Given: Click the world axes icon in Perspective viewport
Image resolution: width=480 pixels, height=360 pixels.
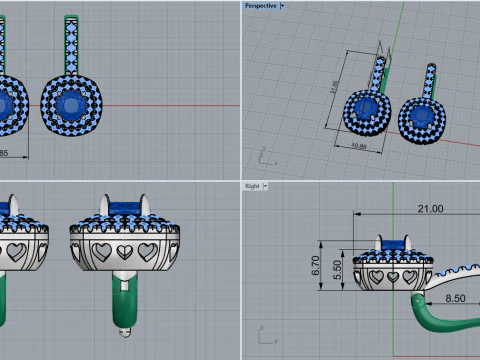Looking at the screenshot, I should tap(267, 156).
